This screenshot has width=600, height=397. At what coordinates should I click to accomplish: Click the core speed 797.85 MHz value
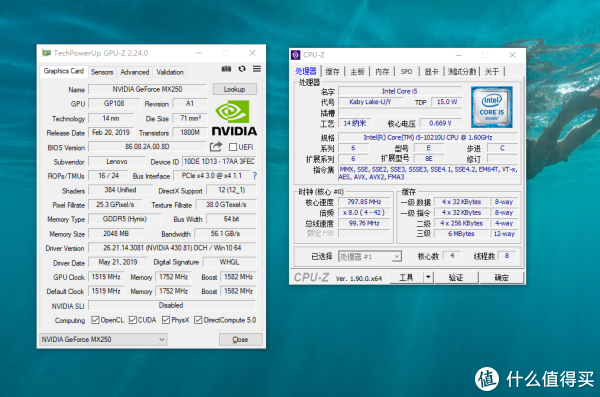(364, 202)
